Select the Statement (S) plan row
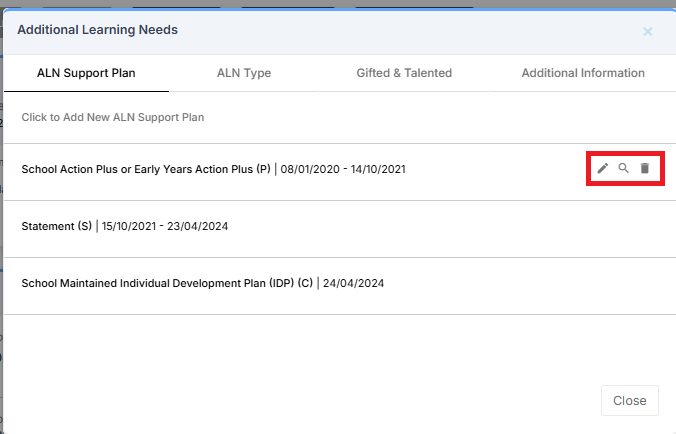The image size is (676, 434). tap(125, 227)
